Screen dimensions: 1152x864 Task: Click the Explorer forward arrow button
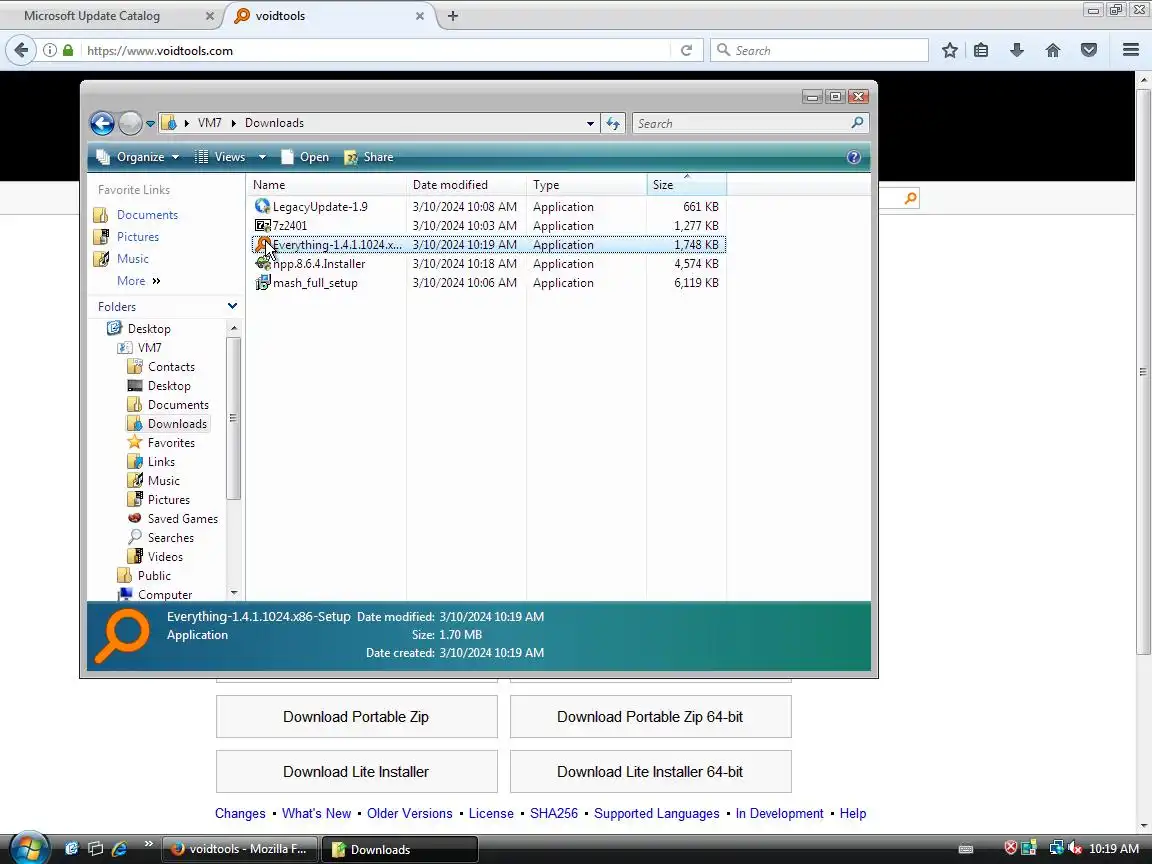[130, 123]
